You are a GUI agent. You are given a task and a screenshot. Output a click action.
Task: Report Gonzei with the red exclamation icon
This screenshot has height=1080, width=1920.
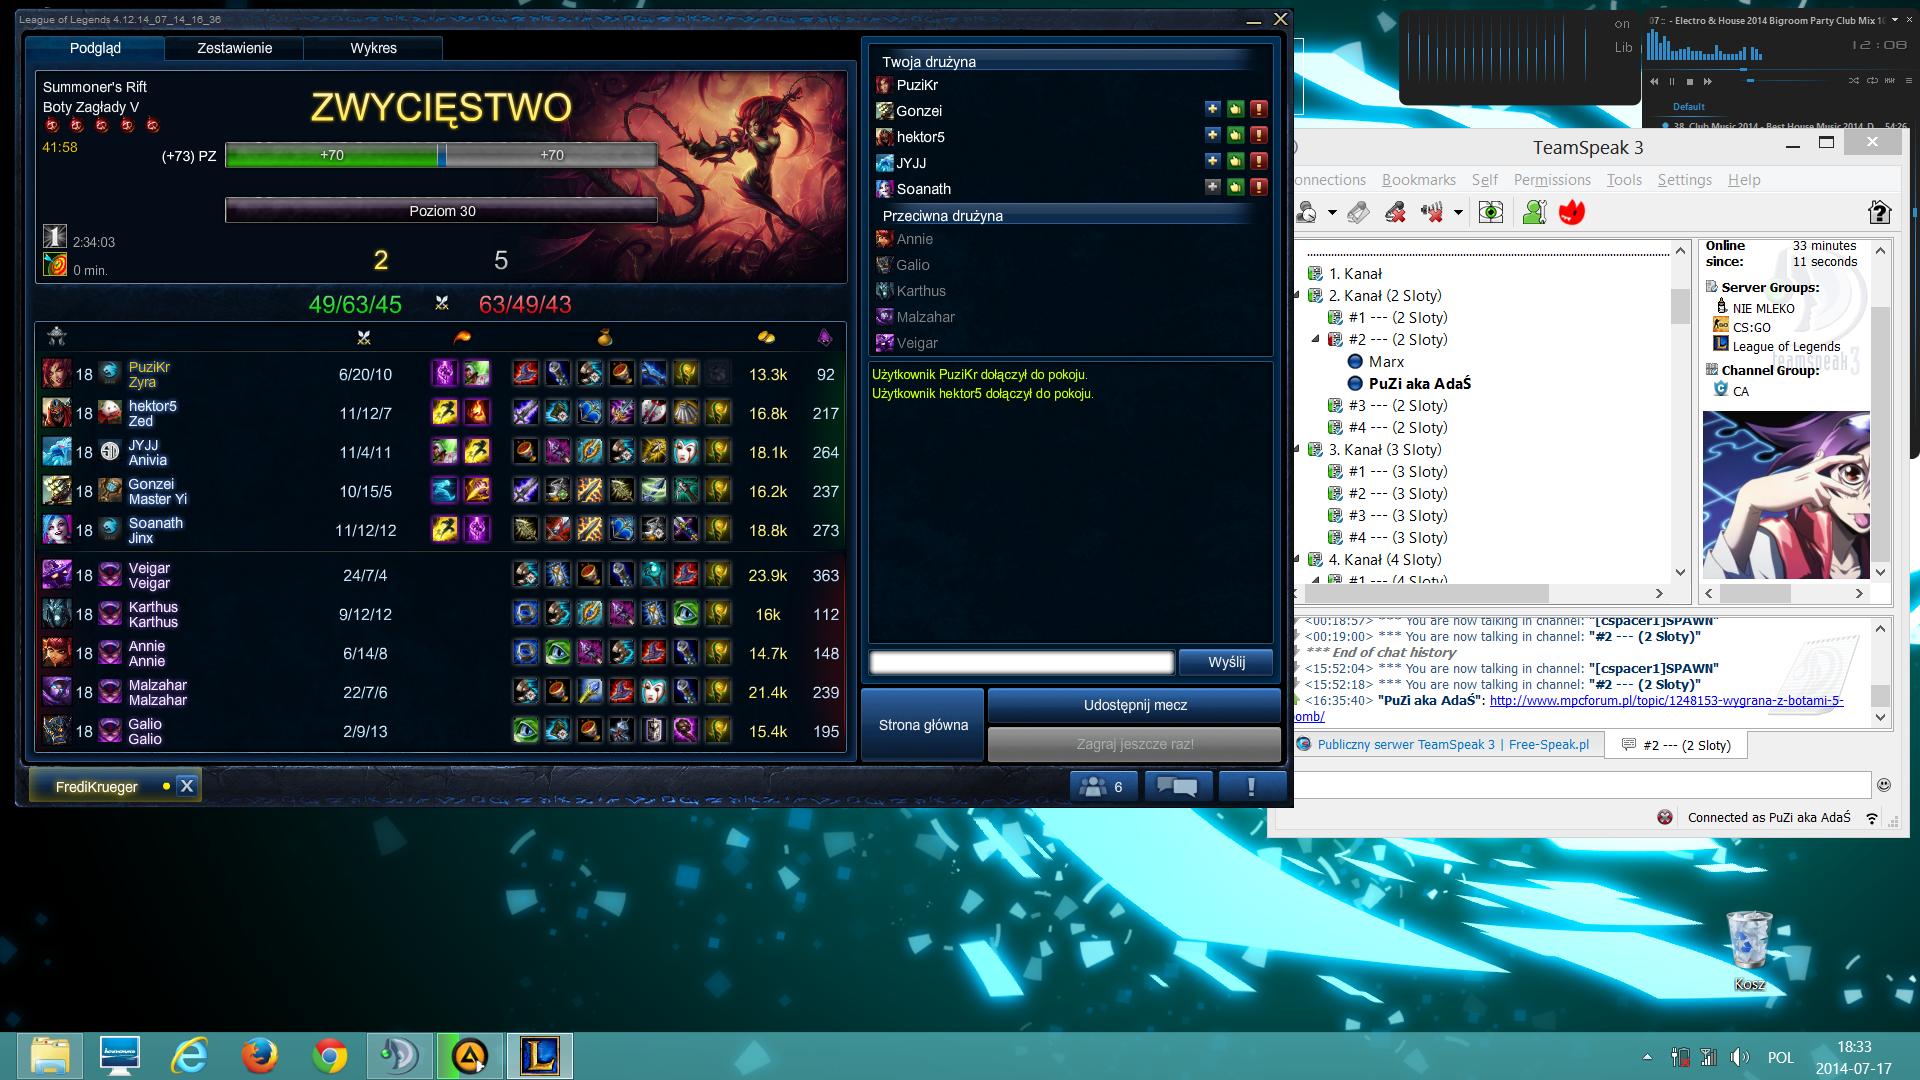coord(1259,109)
